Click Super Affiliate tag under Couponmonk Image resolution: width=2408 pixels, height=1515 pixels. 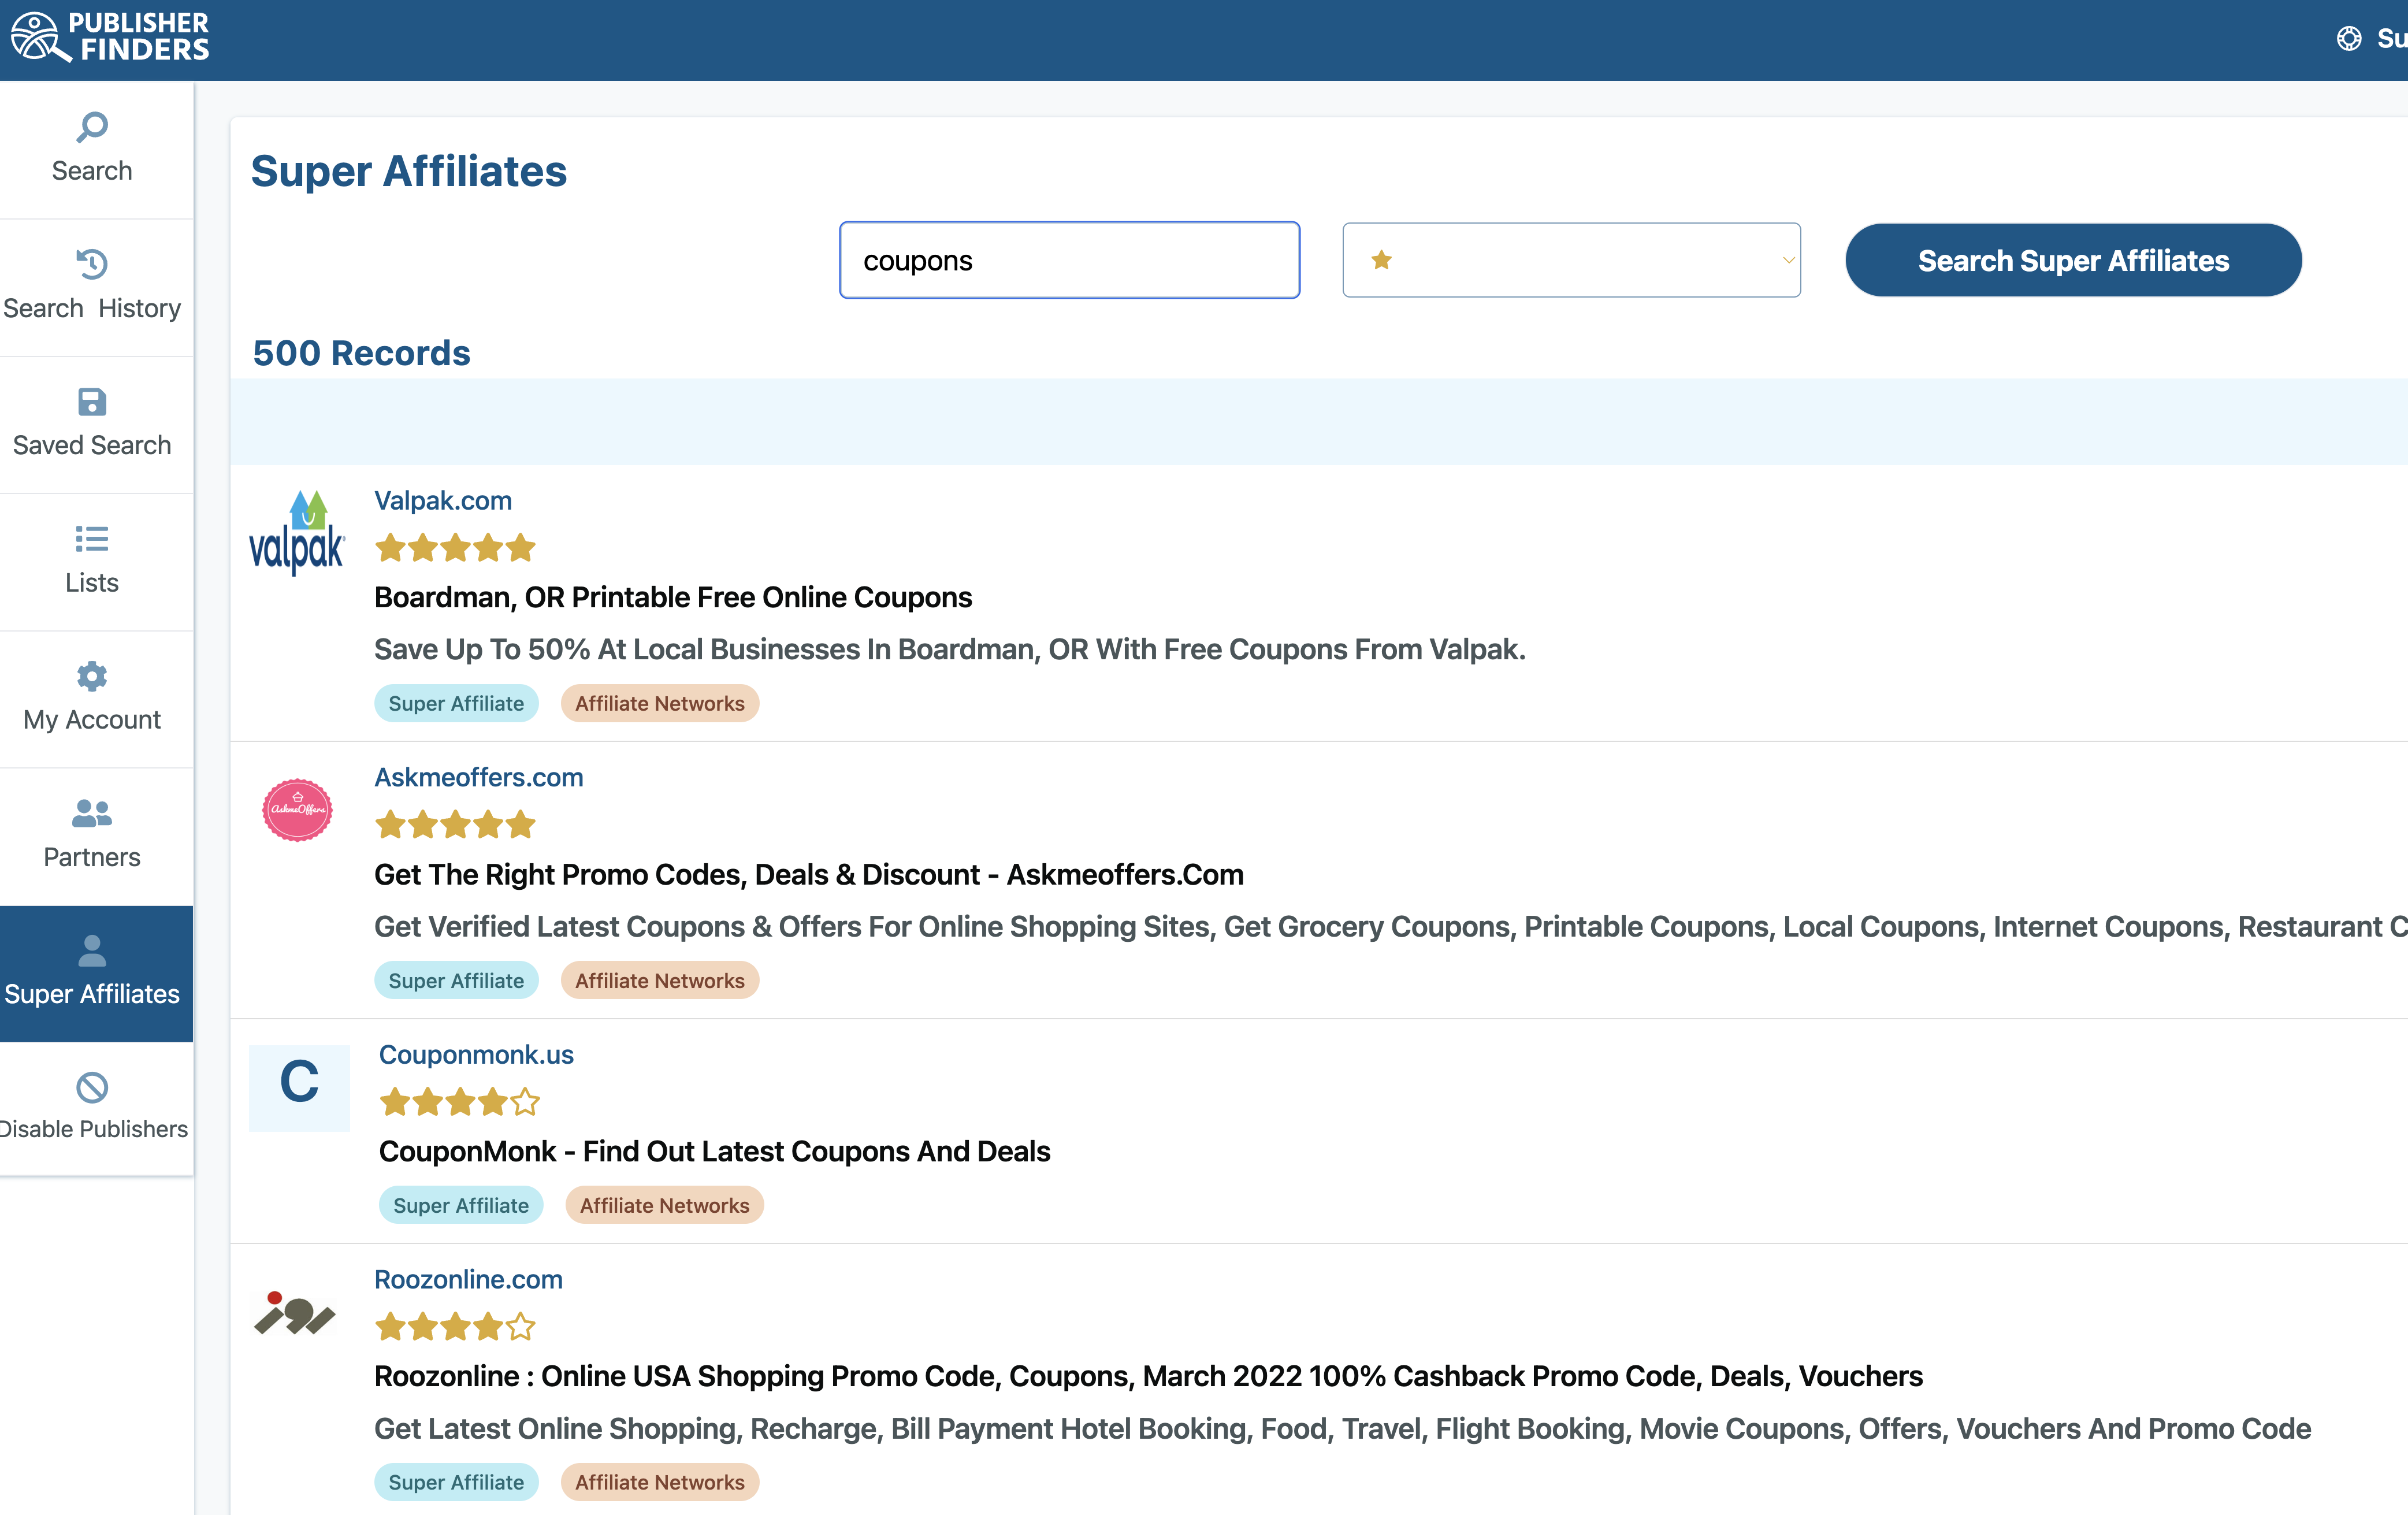(461, 1205)
